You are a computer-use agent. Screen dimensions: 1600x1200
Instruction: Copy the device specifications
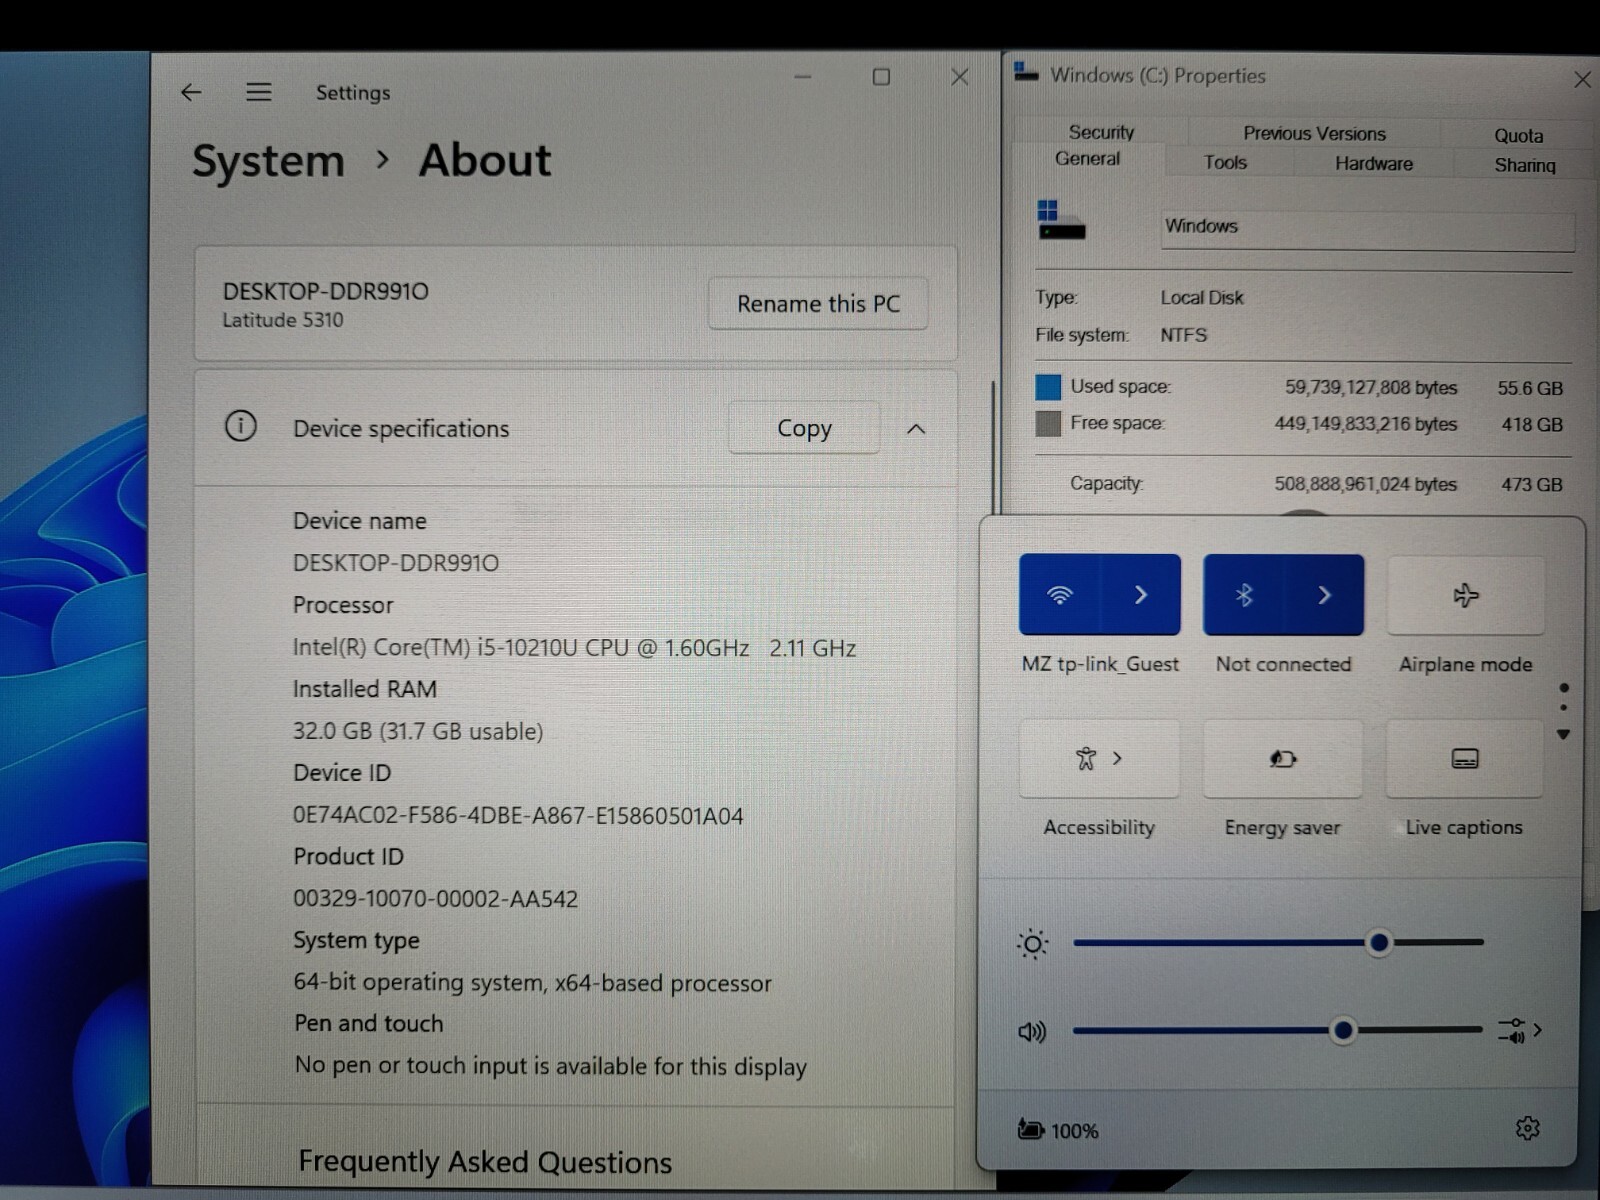(x=804, y=428)
